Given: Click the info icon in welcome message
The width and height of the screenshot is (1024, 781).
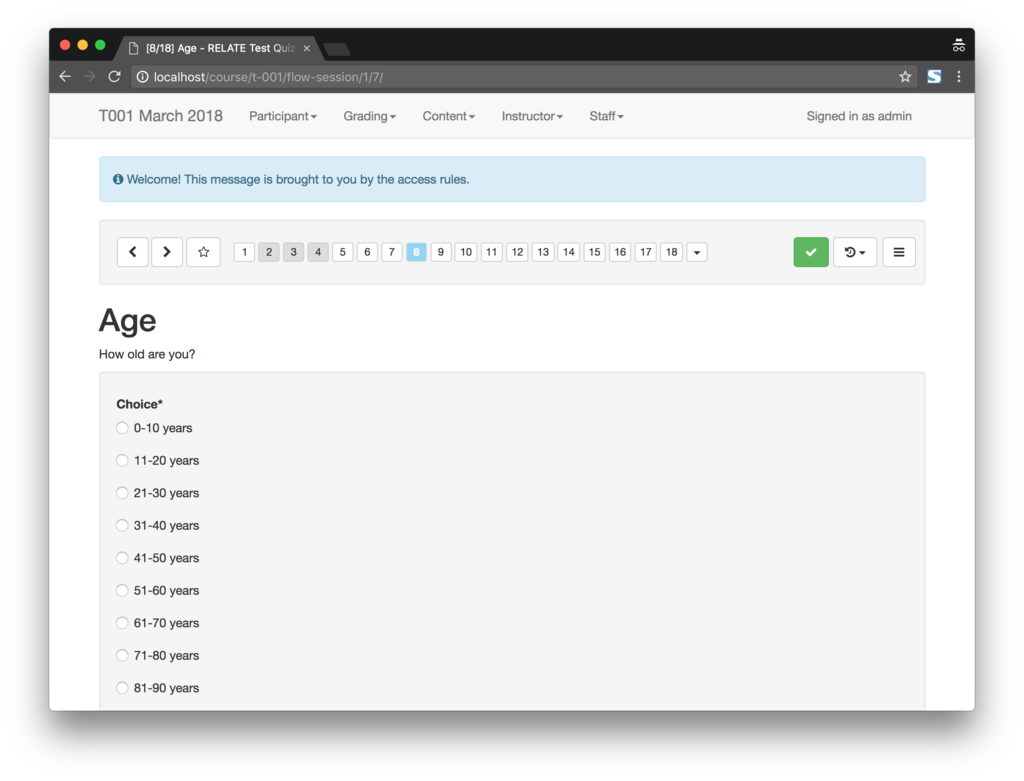Looking at the screenshot, I should 118,179.
